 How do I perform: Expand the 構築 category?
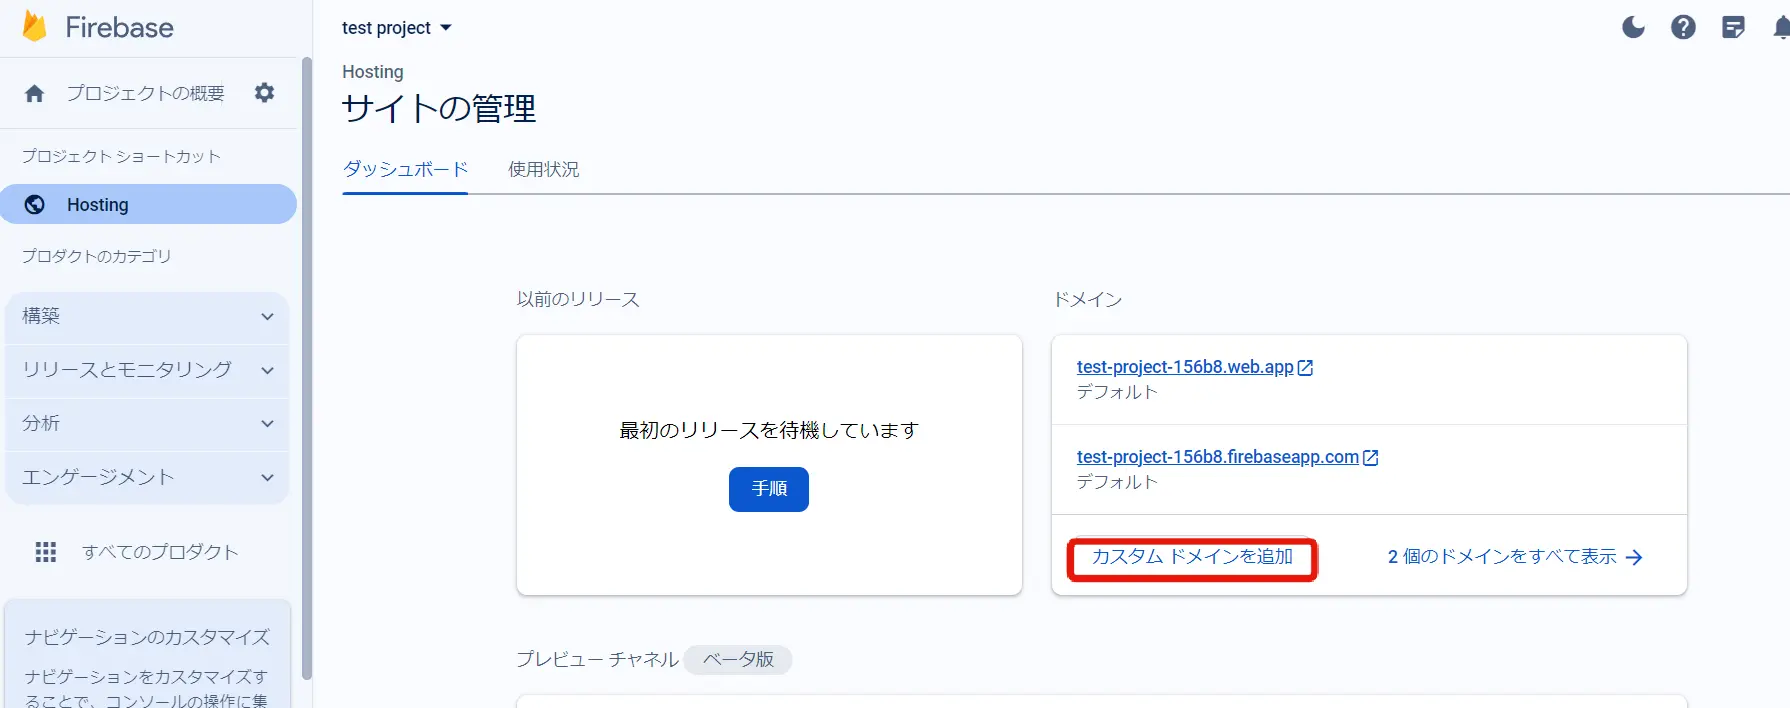point(147,316)
